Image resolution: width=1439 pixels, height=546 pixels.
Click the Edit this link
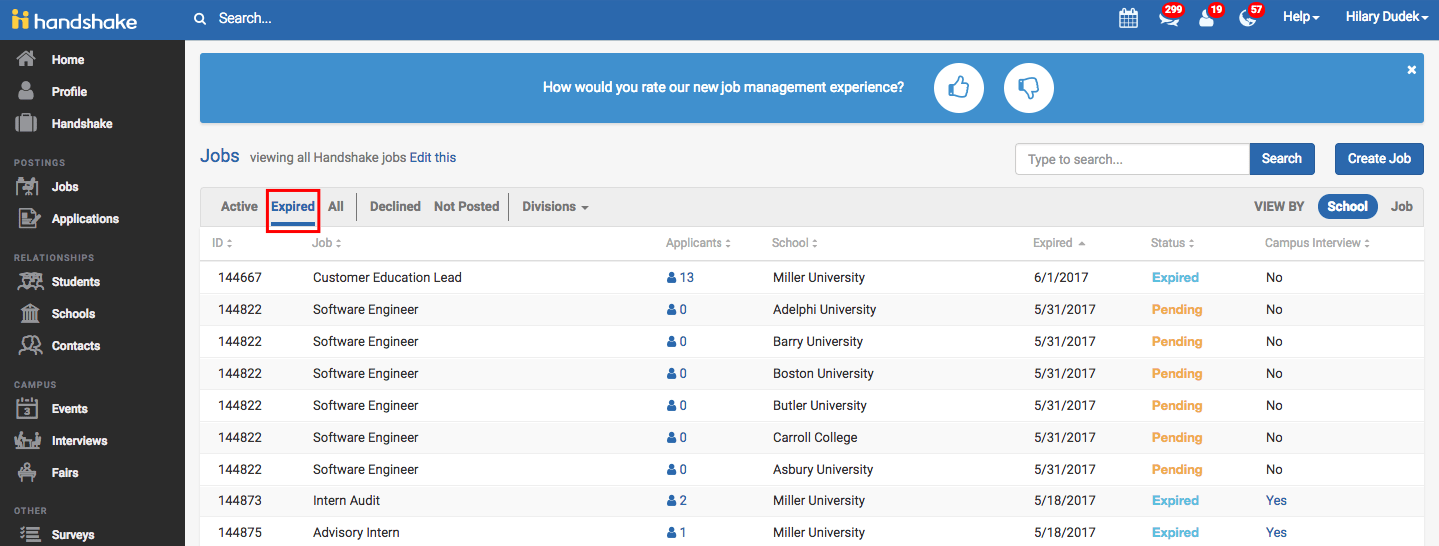[433, 158]
